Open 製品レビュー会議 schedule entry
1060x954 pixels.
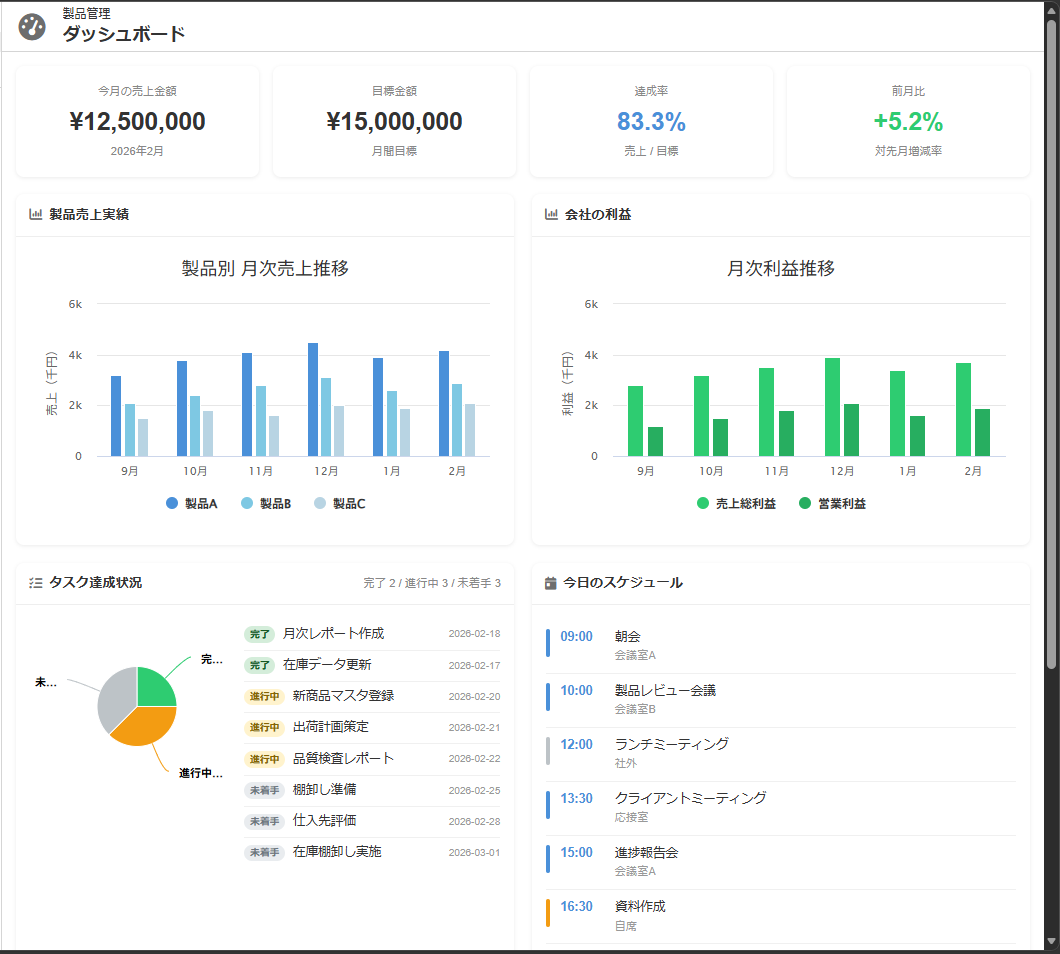[x=781, y=698]
